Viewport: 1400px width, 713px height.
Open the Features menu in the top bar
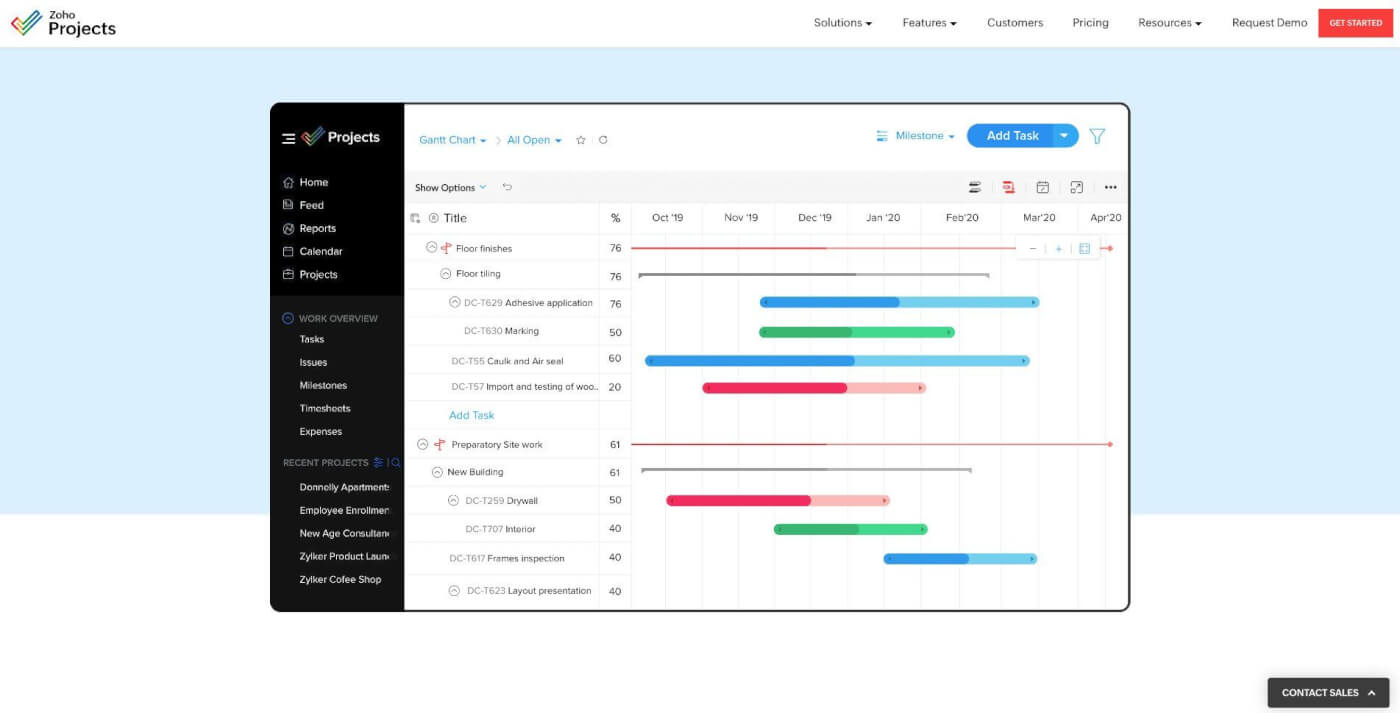click(928, 22)
